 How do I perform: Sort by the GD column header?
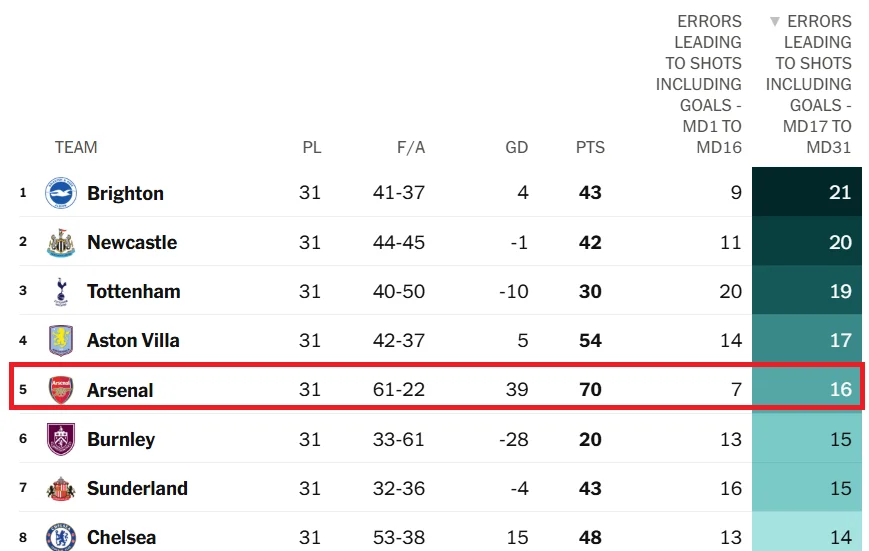(516, 148)
